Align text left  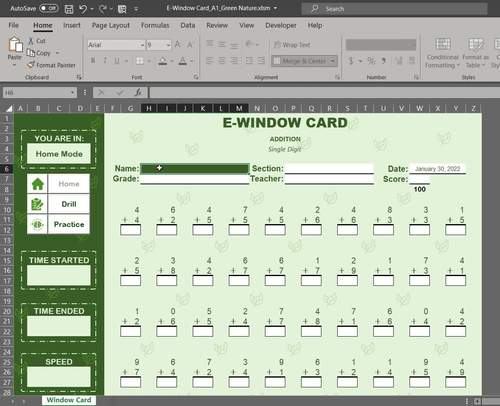[x=210, y=61]
